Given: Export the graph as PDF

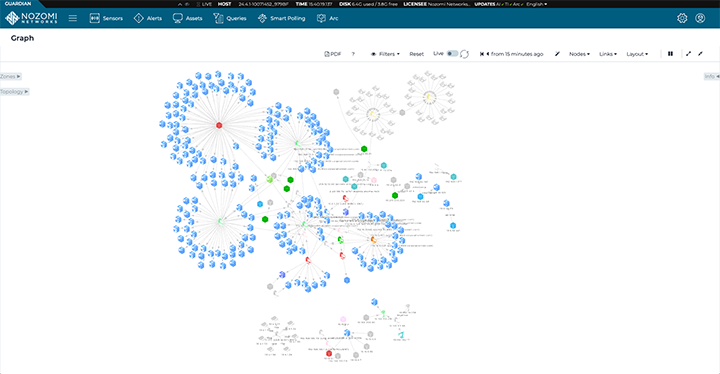Looking at the screenshot, I should (x=332, y=54).
